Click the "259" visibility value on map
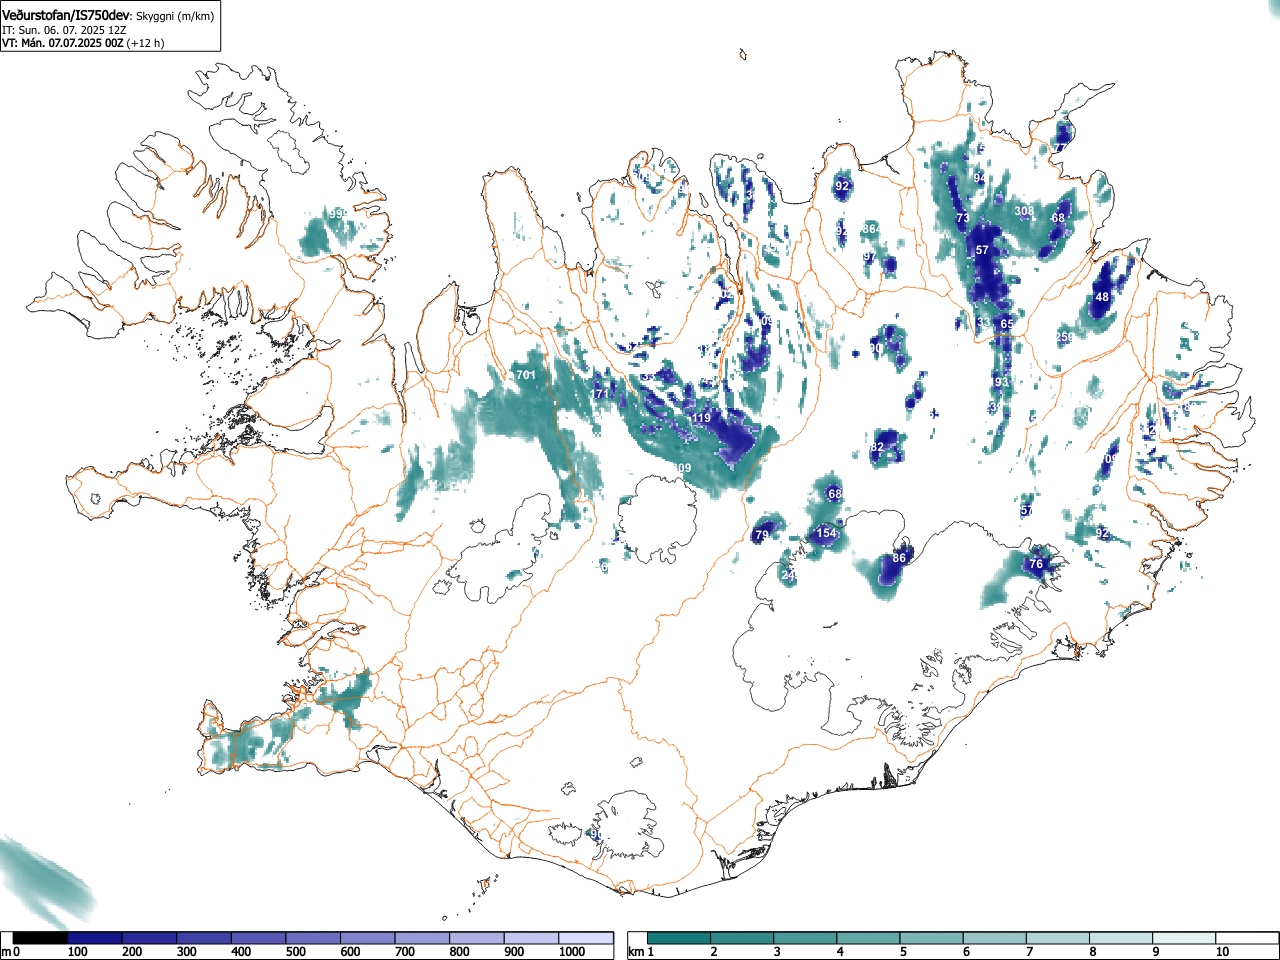Viewport: 1280px width, 960px height. pos(1065,337)
